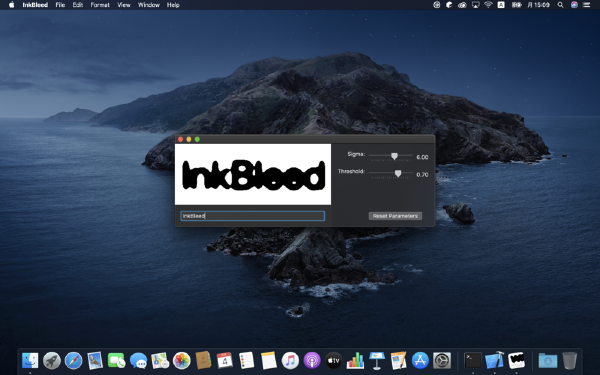Click the Reset Parameters button
Screen dimensions: 600x375
tap(395, 216)
